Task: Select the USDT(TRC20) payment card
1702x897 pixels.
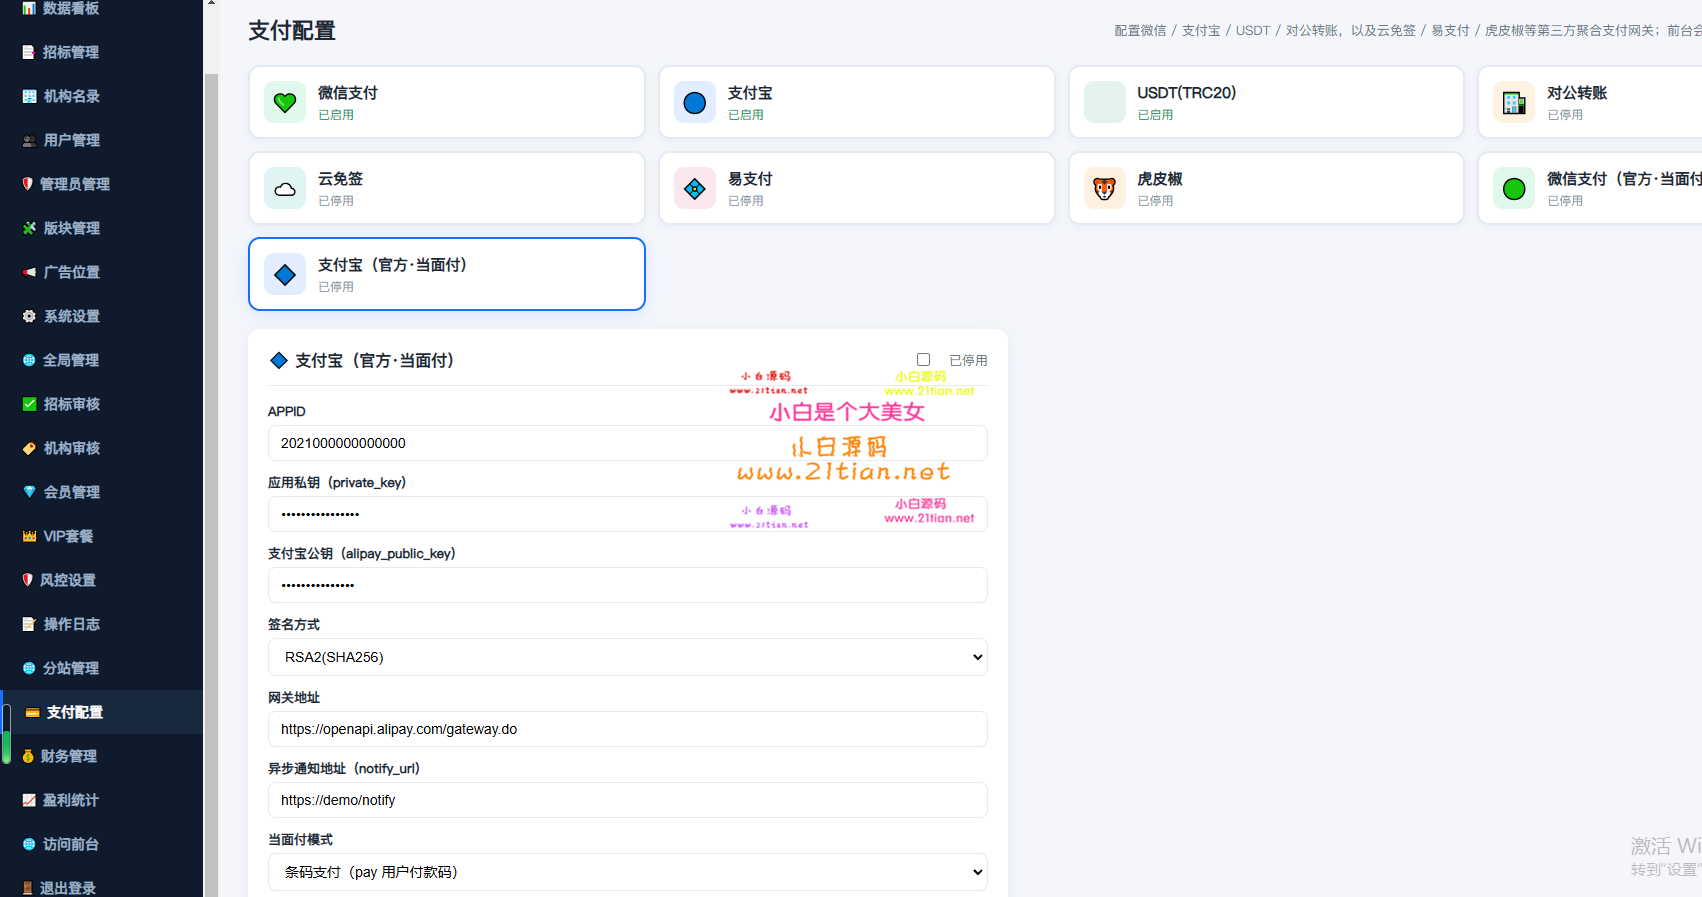Action: pos(1266,102)
